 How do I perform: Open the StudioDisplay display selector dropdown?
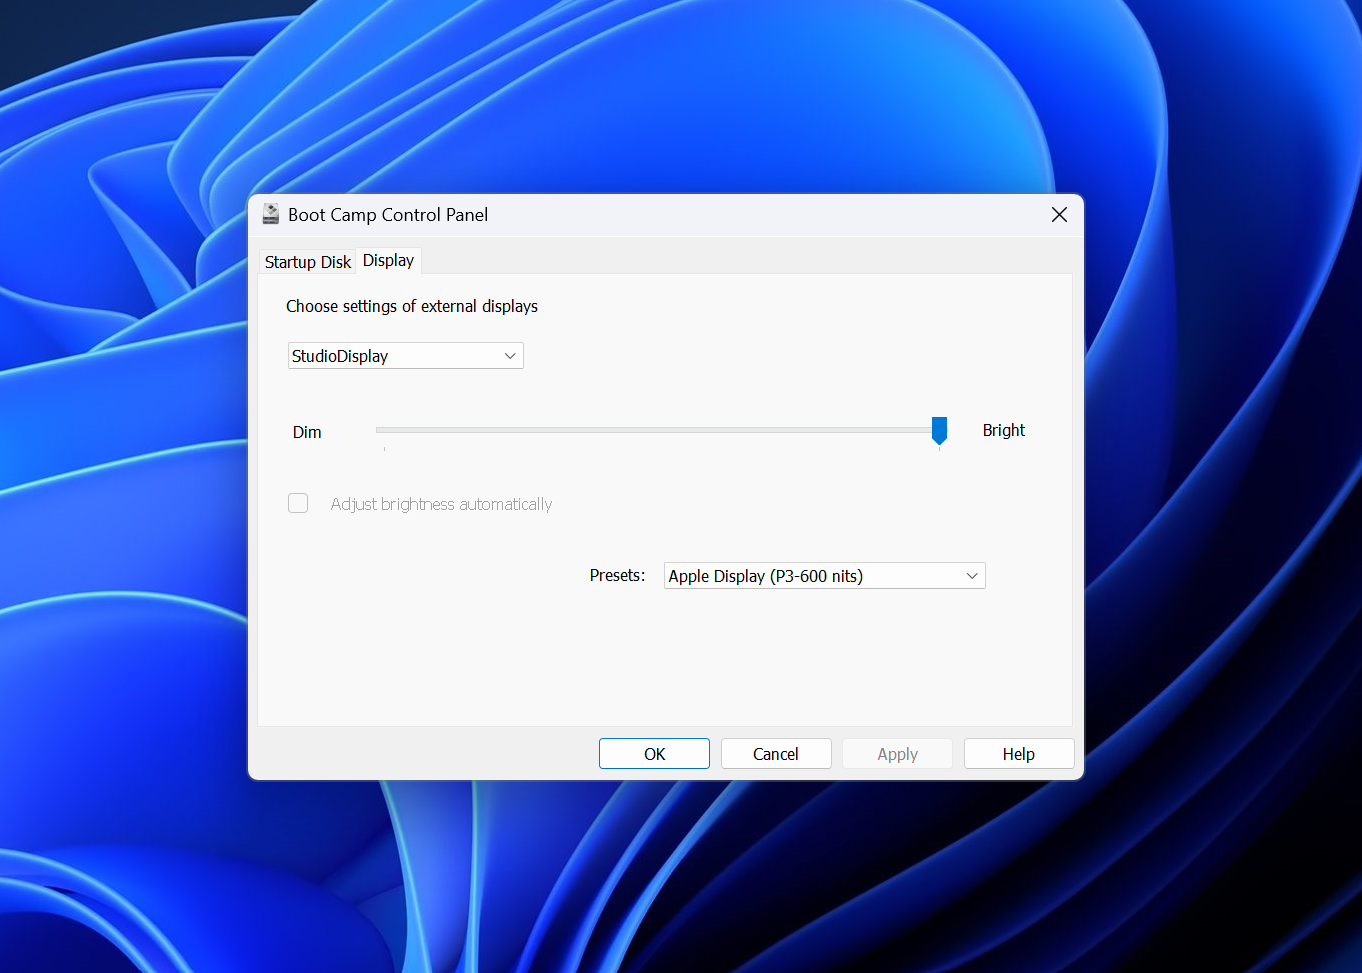point(405,355)
